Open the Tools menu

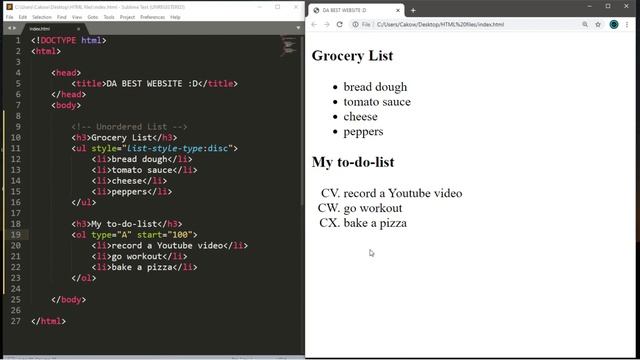coord(109,17)
